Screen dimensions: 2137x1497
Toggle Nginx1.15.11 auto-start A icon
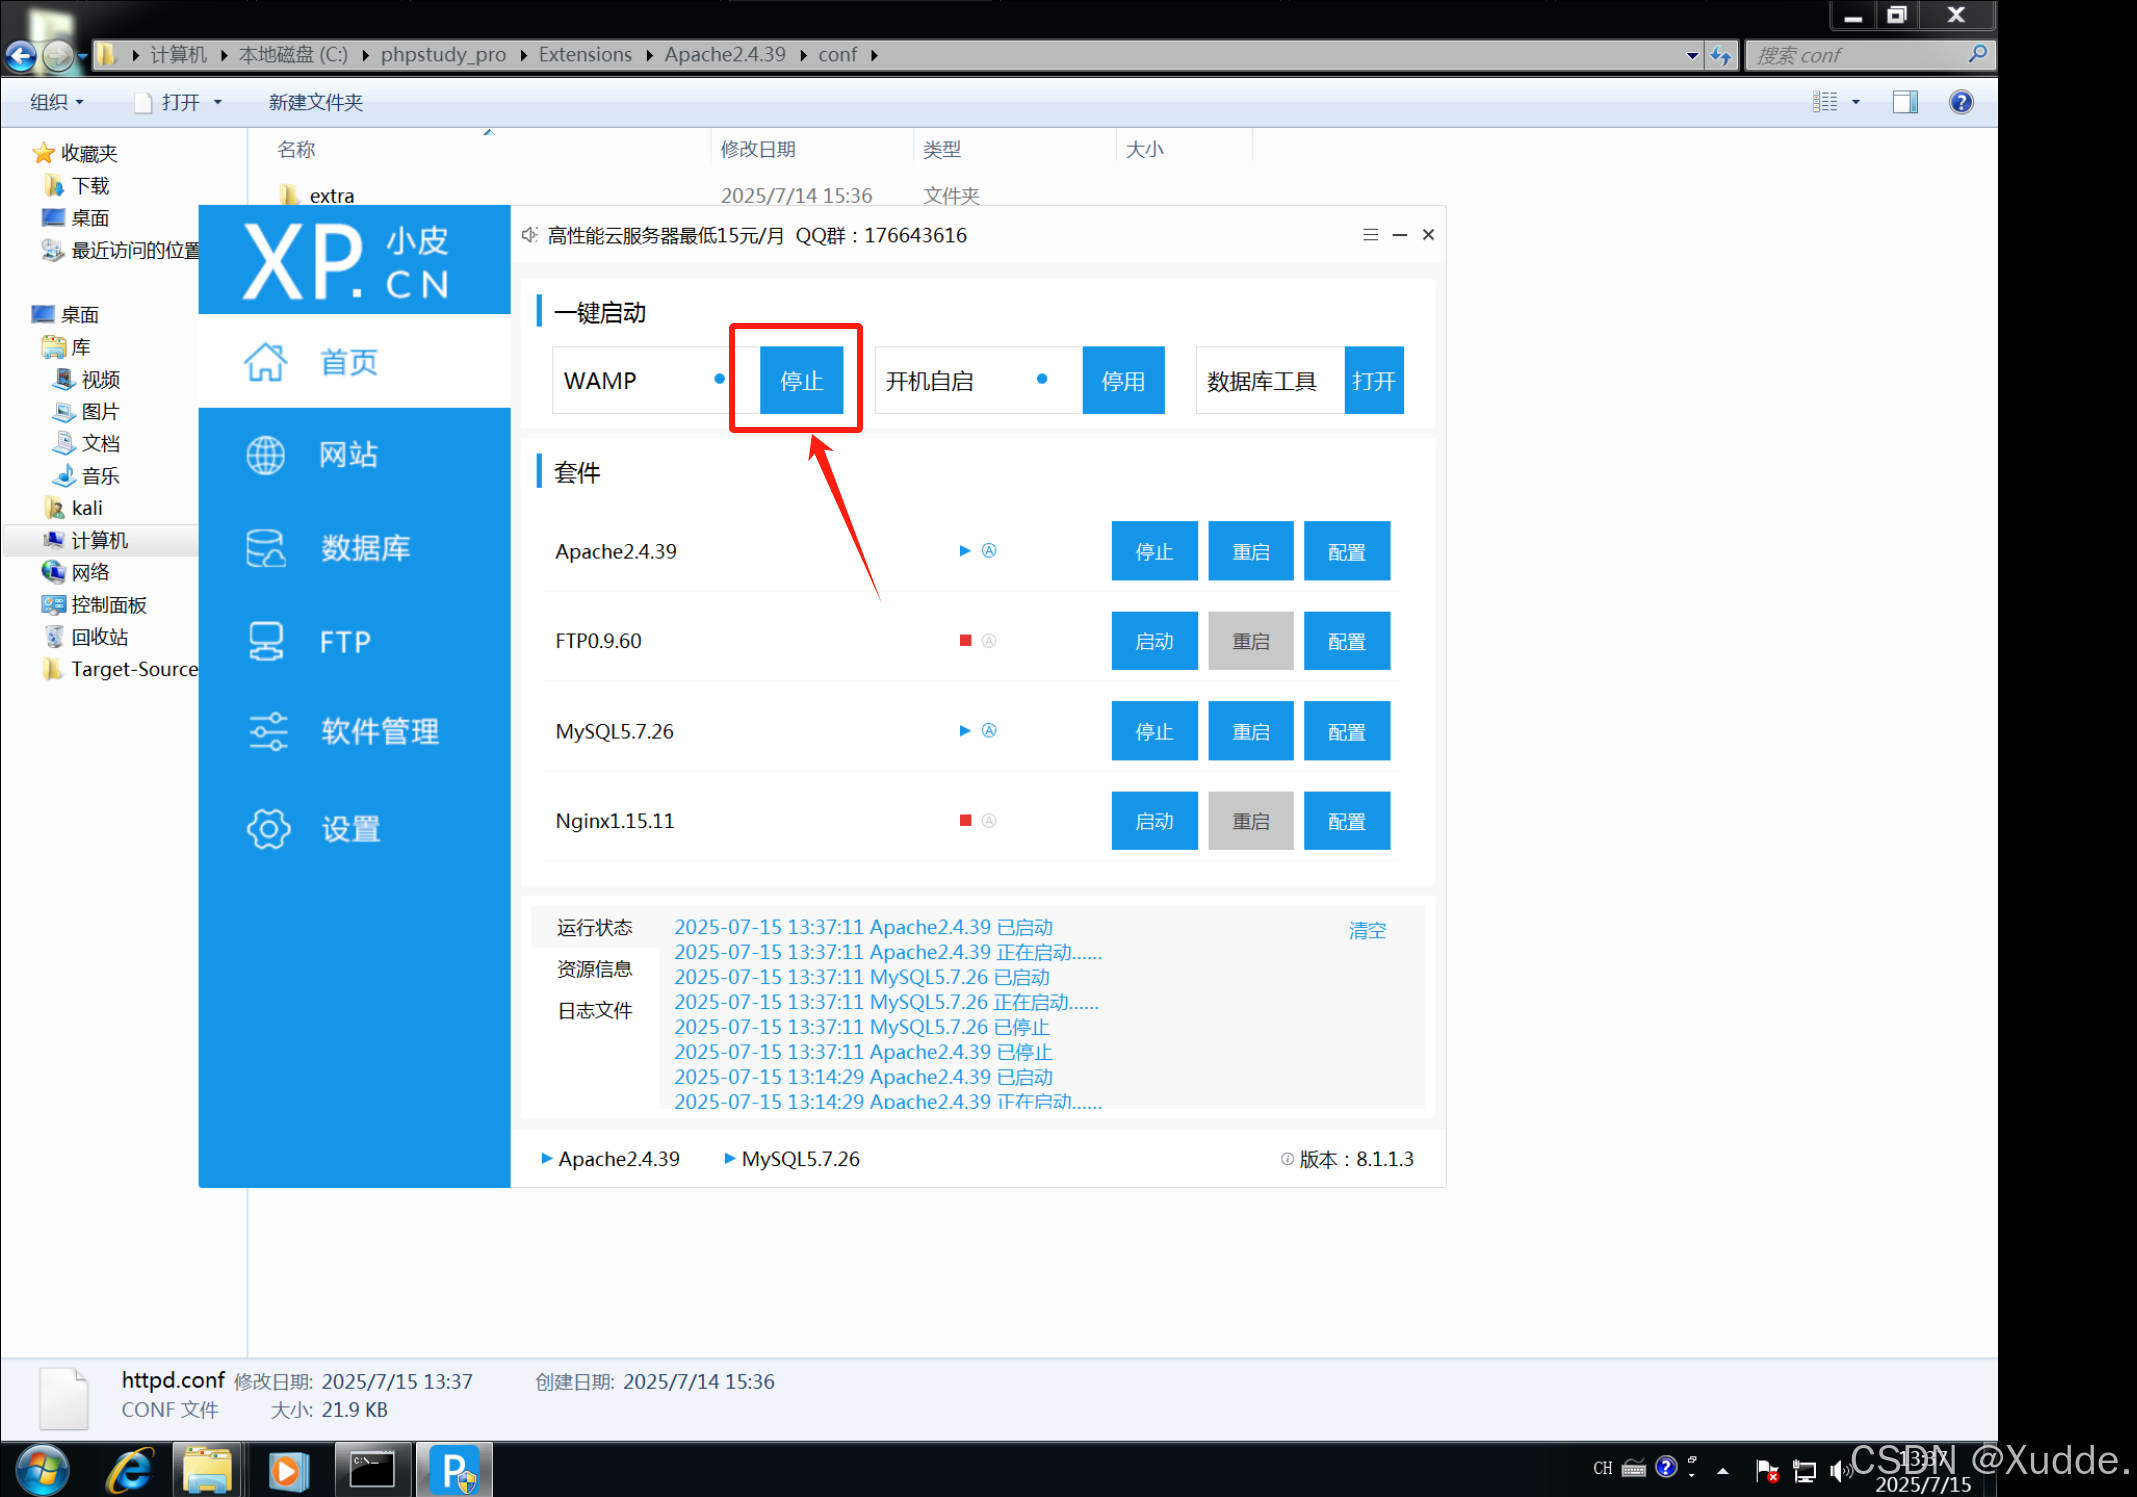coord(989,820)
